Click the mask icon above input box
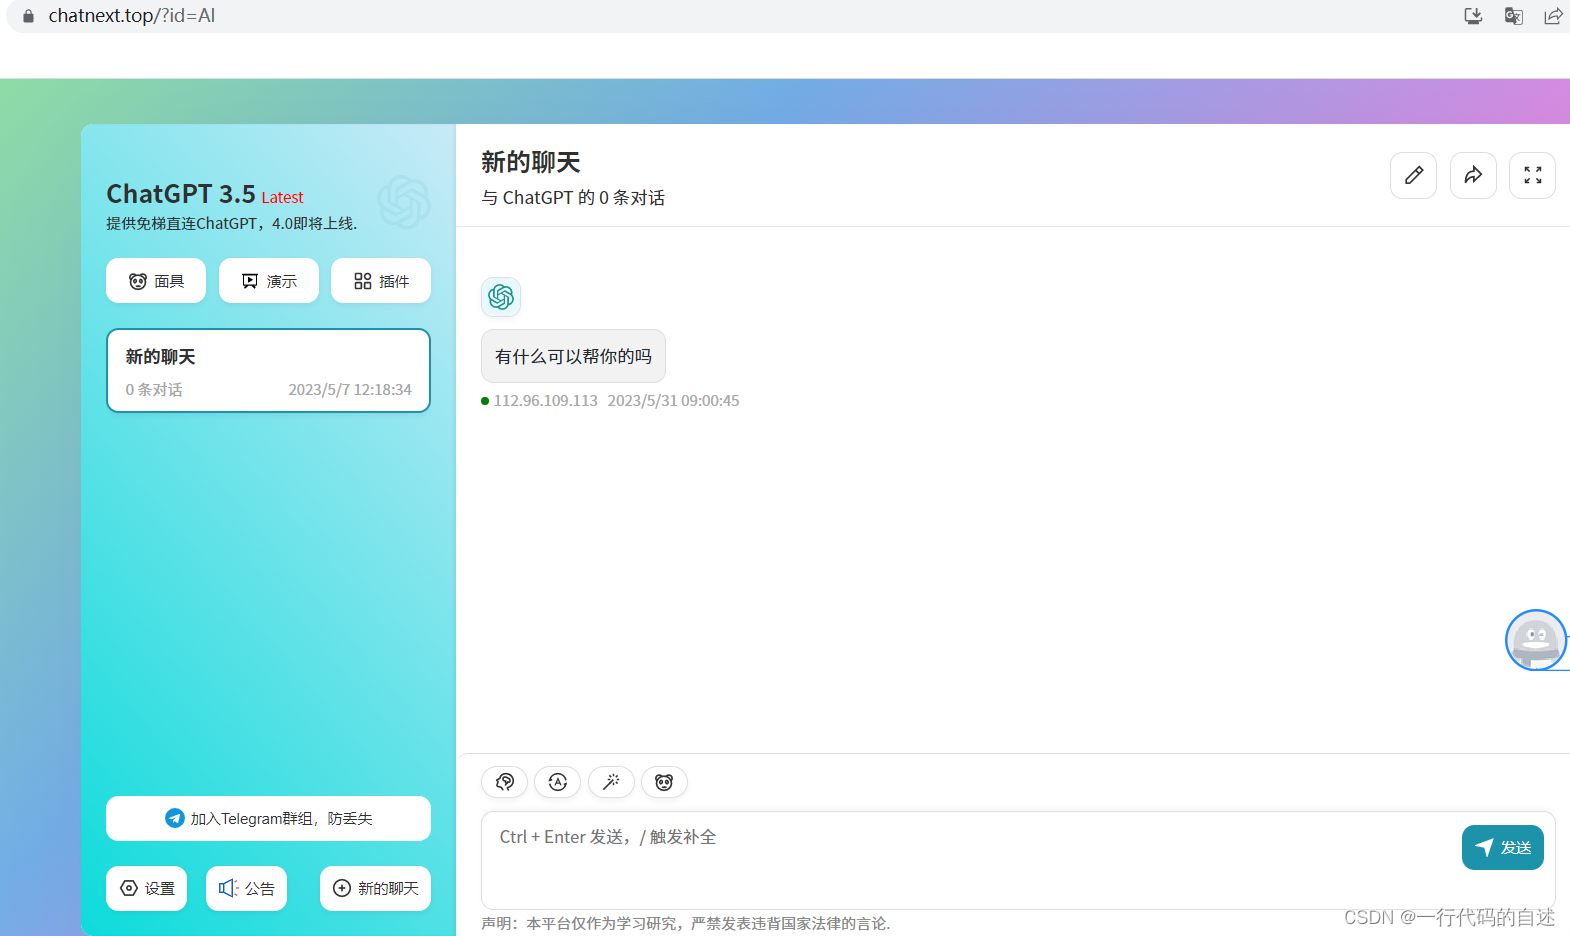1570x936 pixels. (664, 782)
